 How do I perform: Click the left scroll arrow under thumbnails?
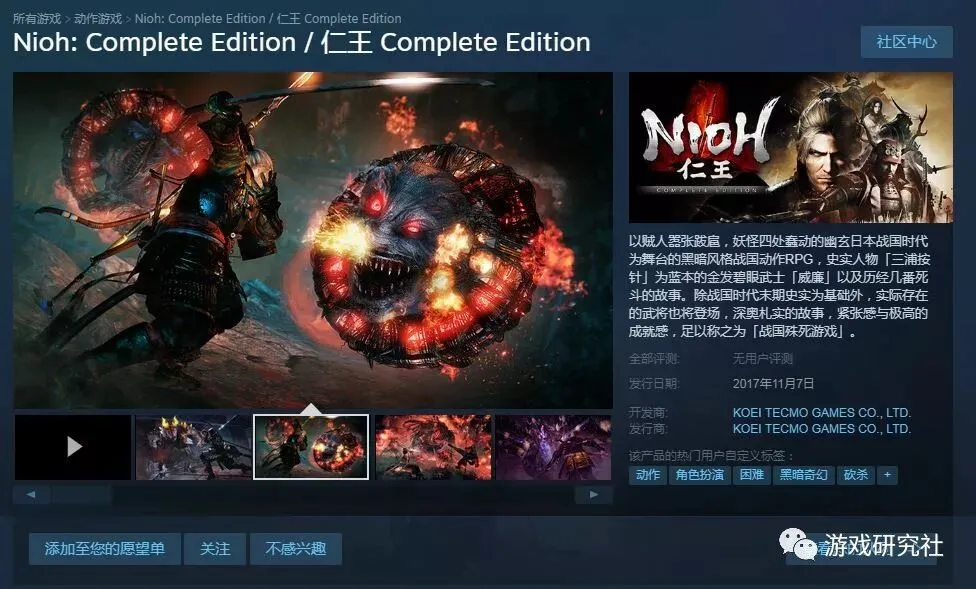pyautogui.click(x=31, y=495)
